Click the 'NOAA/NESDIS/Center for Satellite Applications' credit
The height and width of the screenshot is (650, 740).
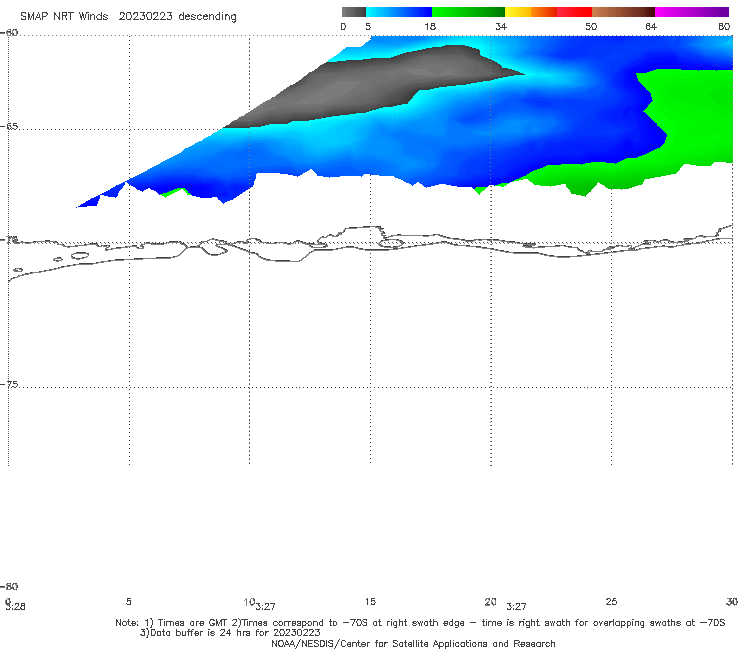click(413, 643)
